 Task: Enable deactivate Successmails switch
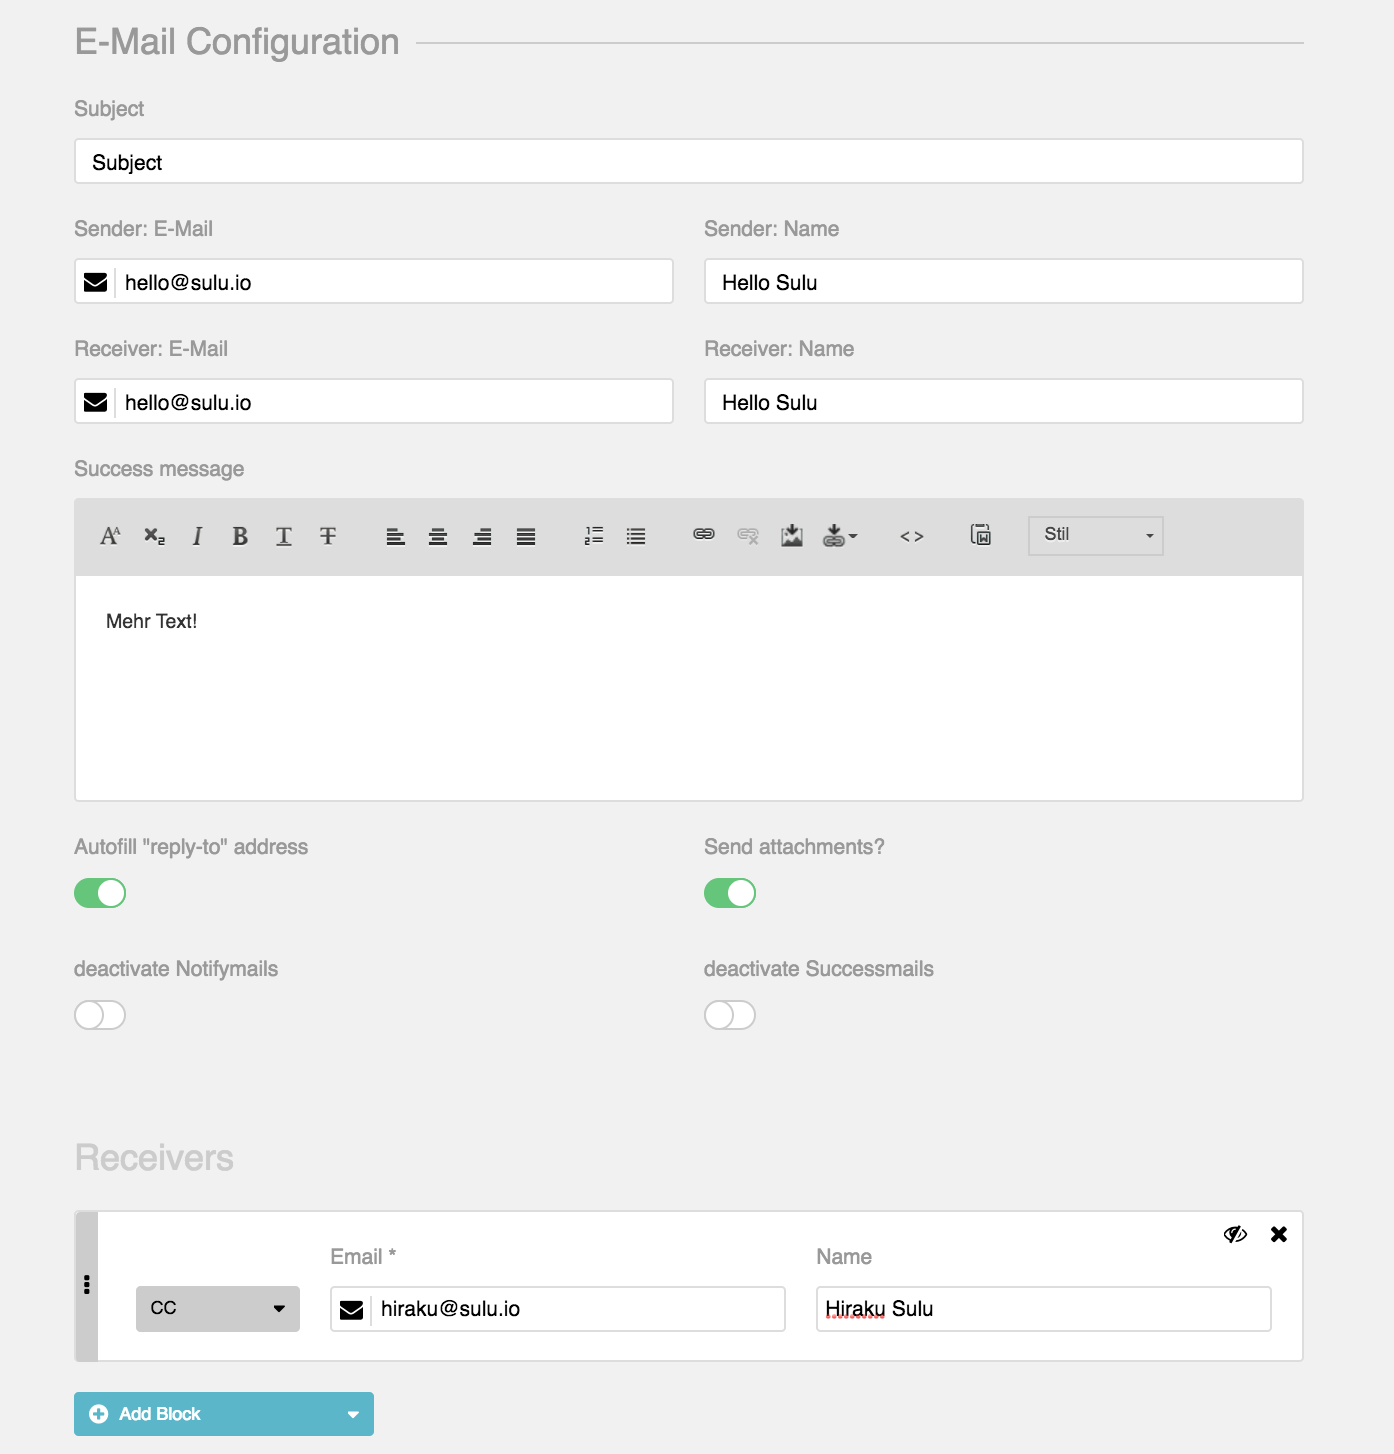point(730,1015)
